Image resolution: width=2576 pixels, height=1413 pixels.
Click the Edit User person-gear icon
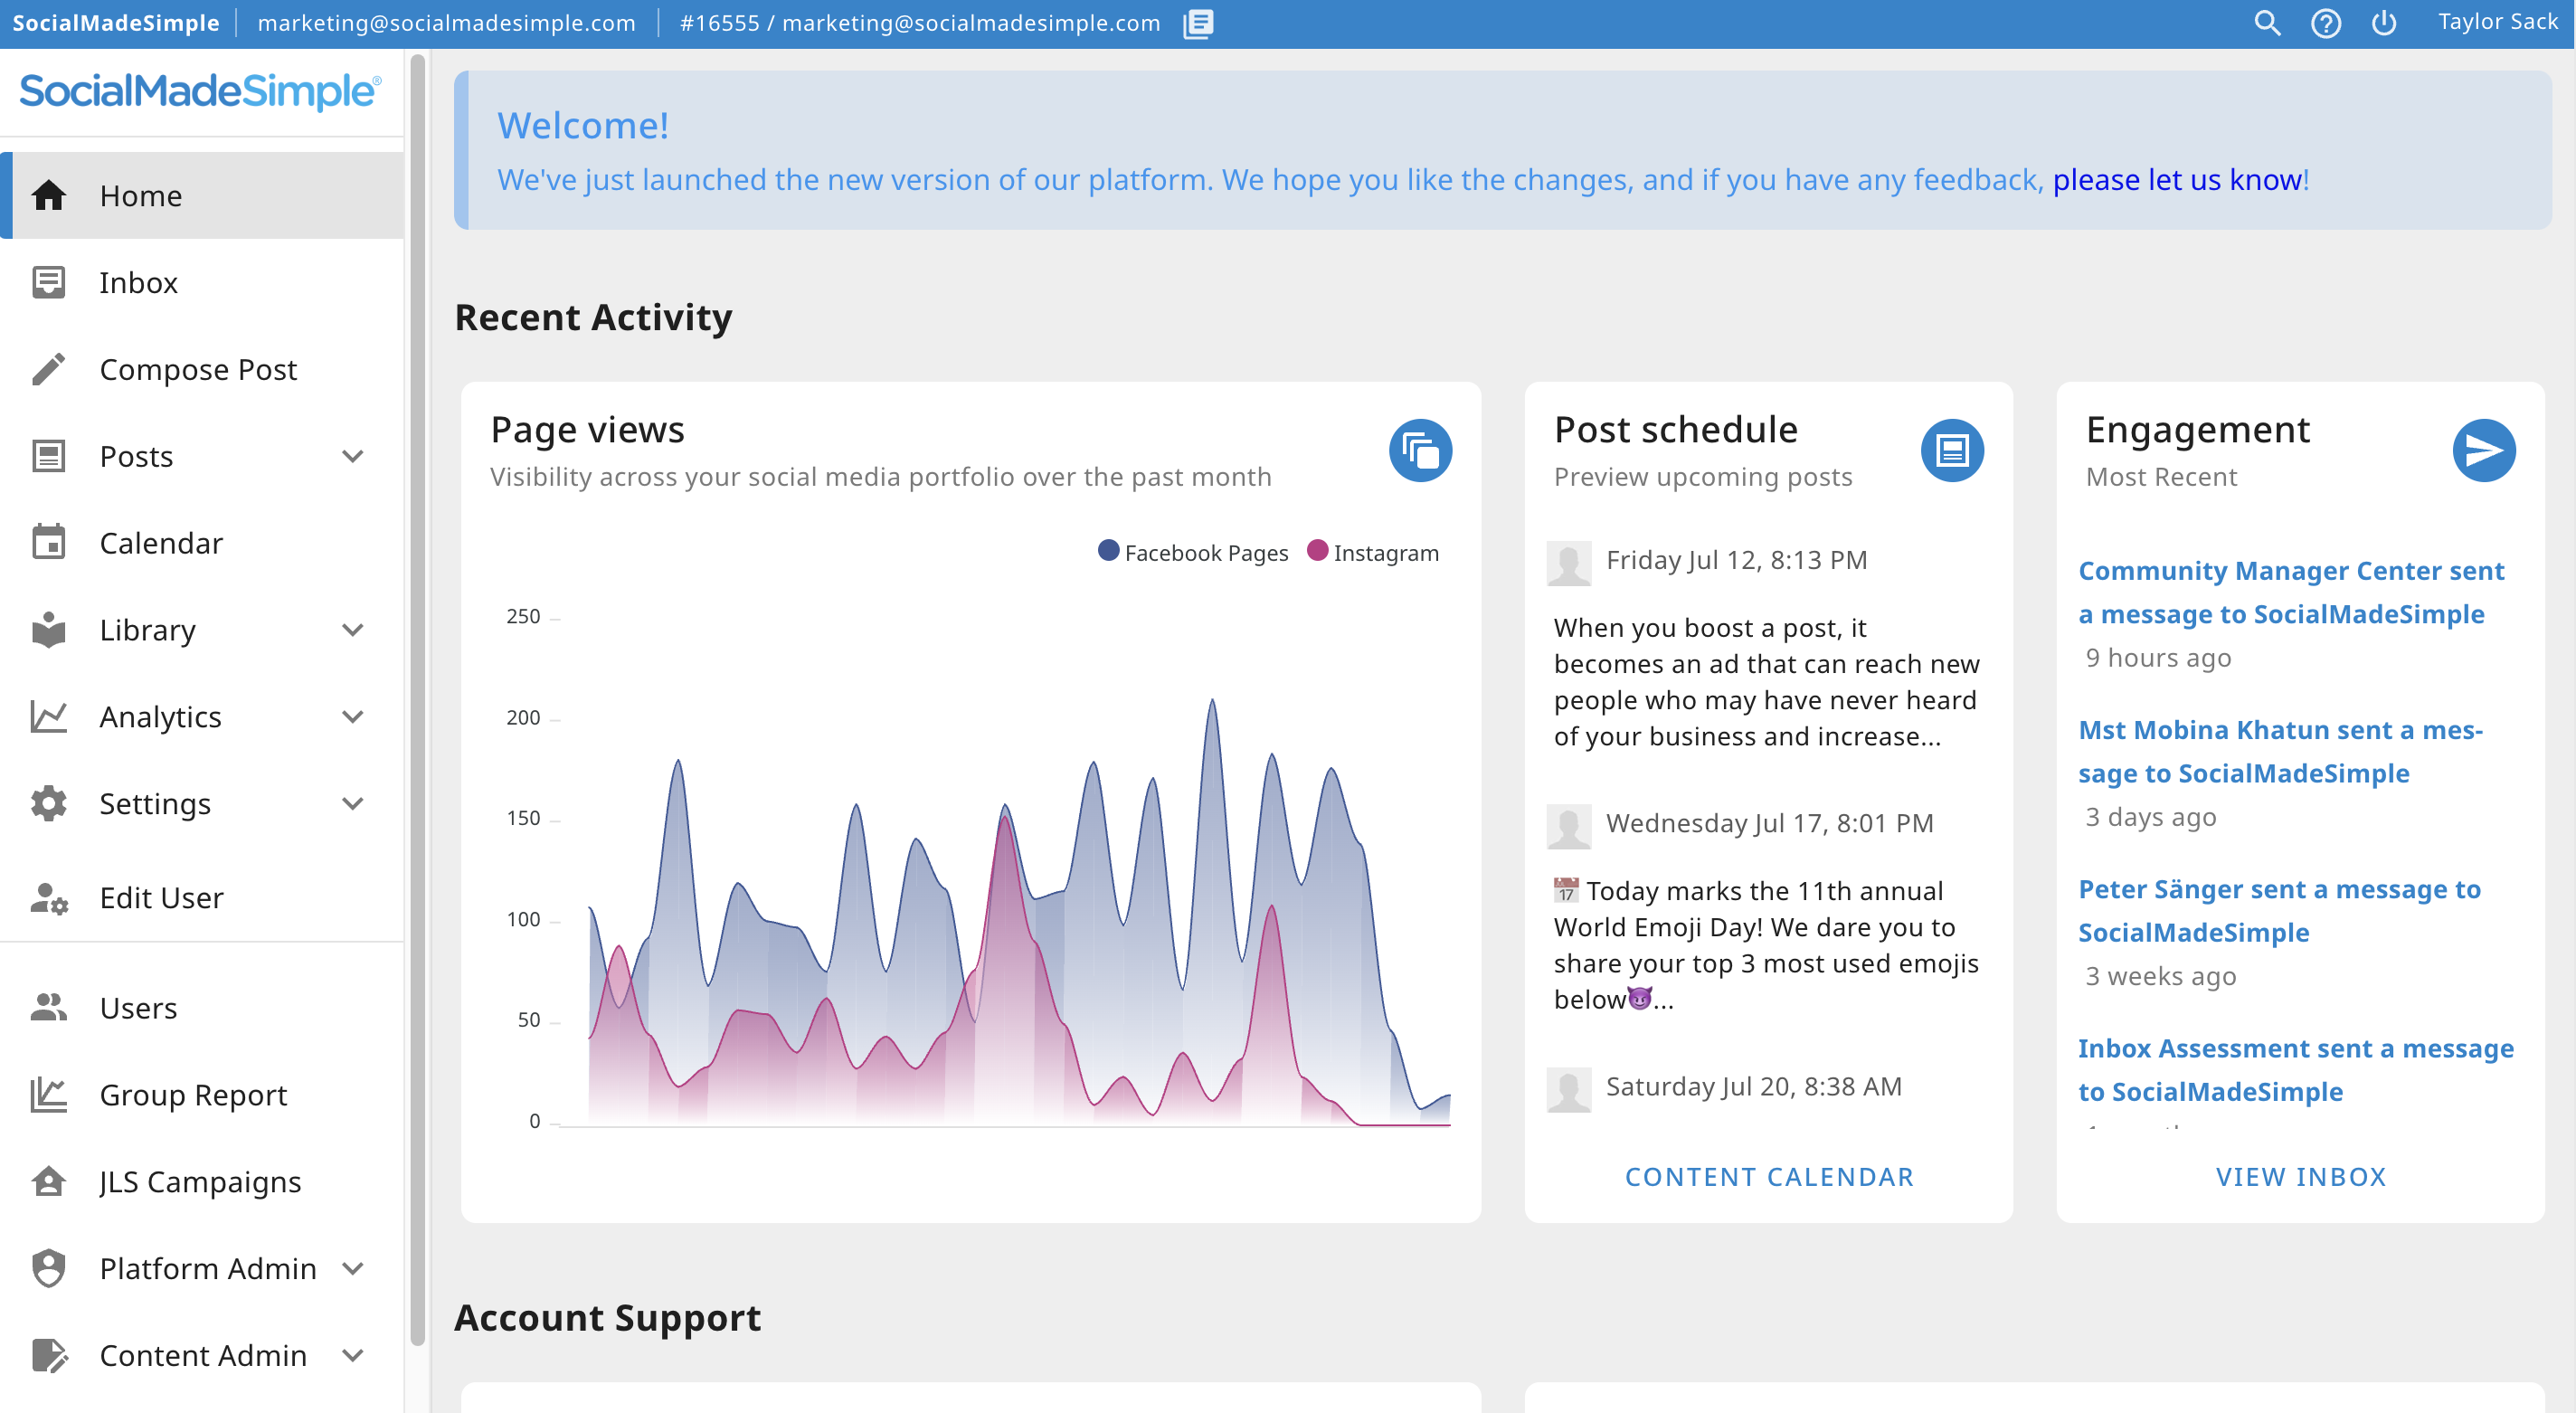coord(48,898)
